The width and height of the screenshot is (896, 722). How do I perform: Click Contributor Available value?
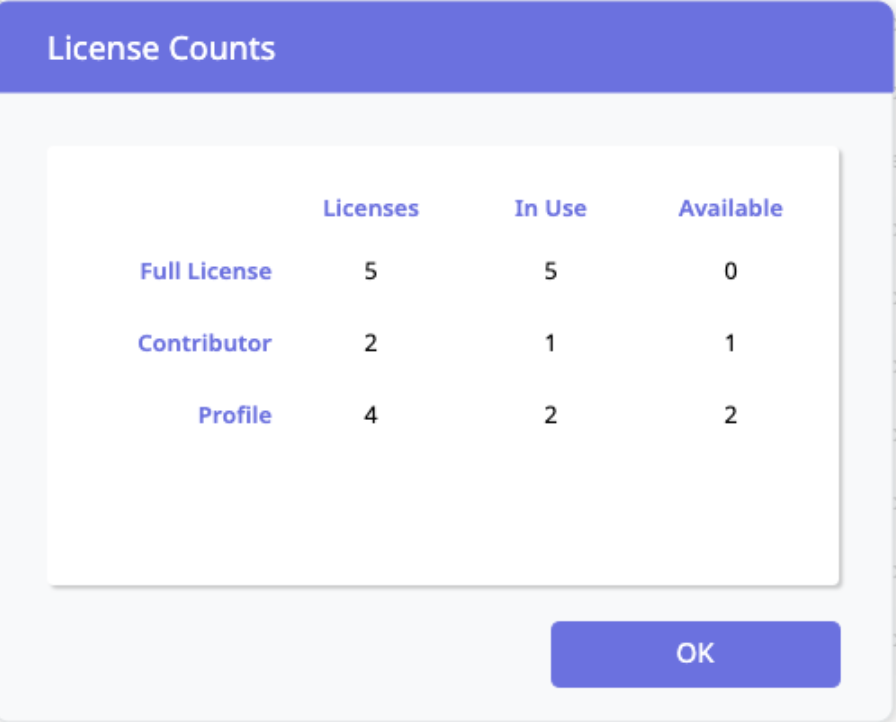pyautogui.click(x=730, y=343)
